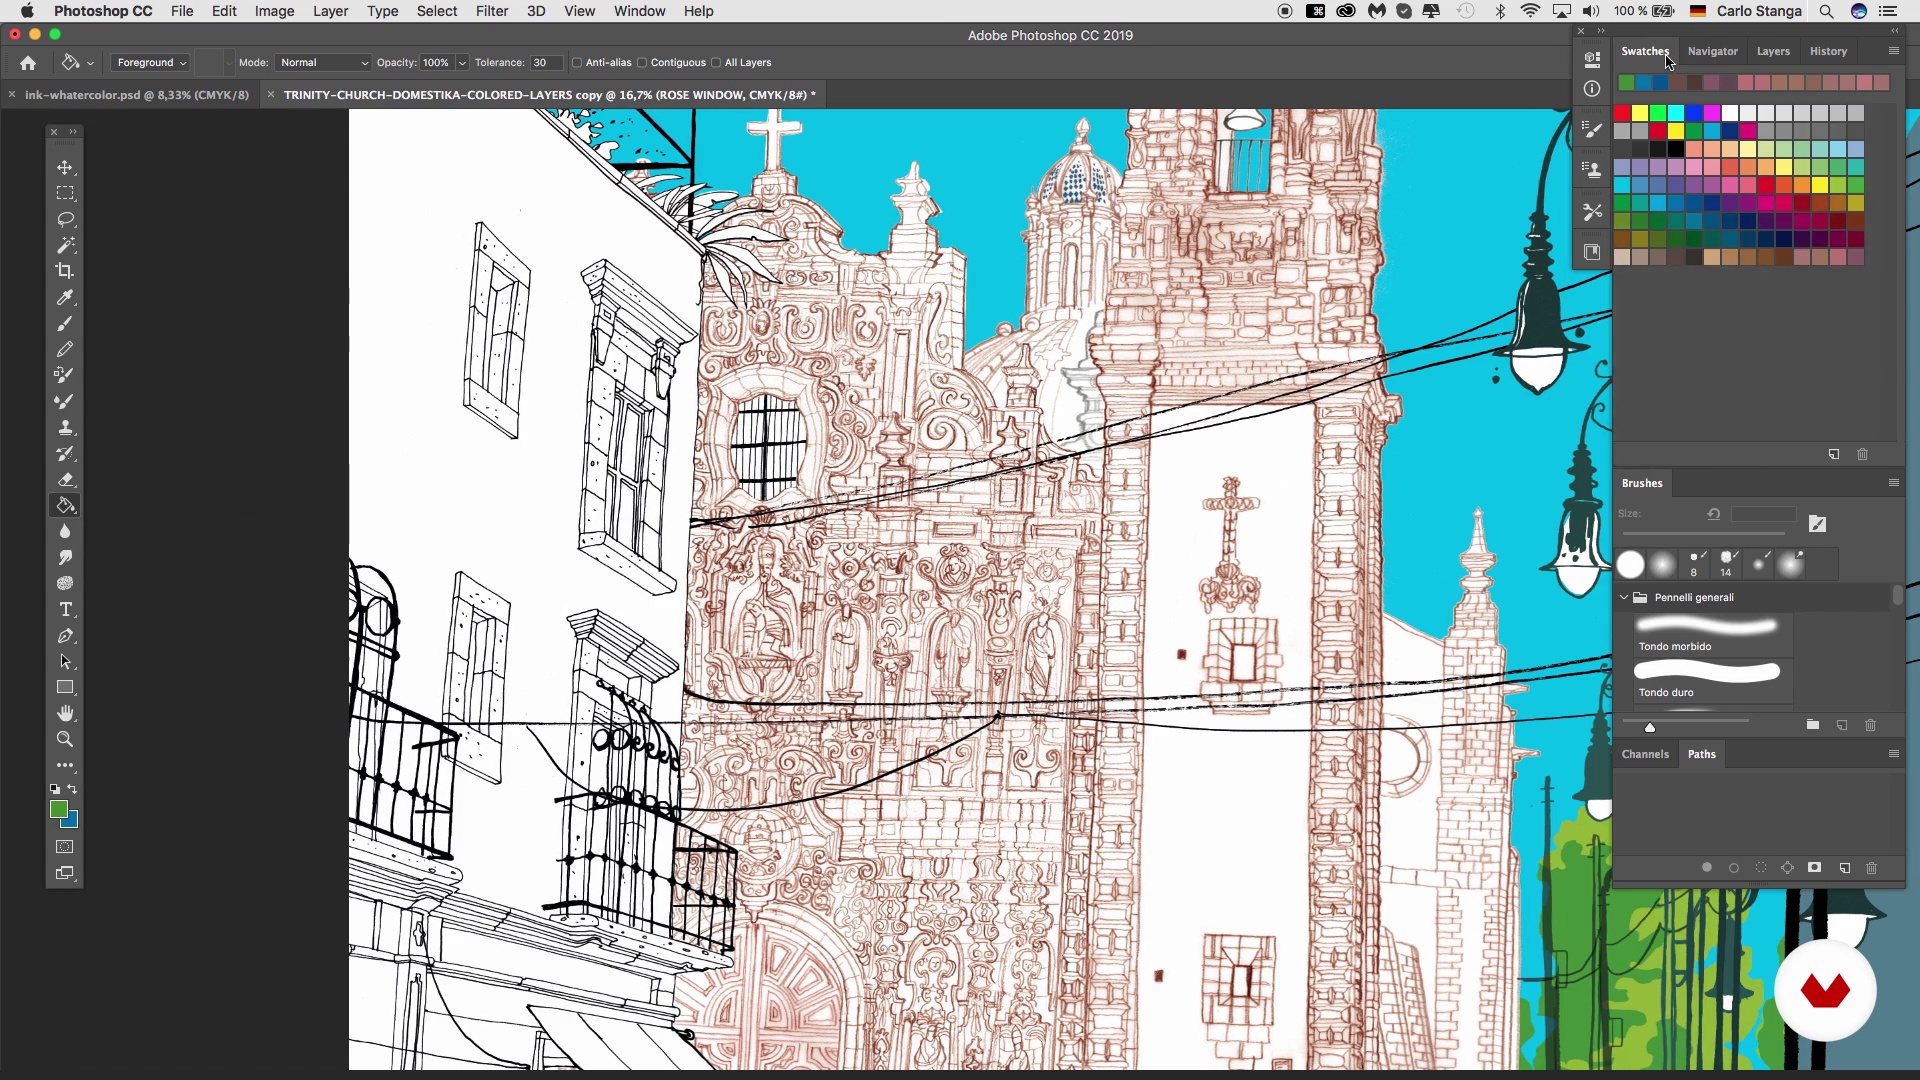Click the brush thumbnail size slider handle
This screenshot has height=1080, width=1920.
(1650, 728)
